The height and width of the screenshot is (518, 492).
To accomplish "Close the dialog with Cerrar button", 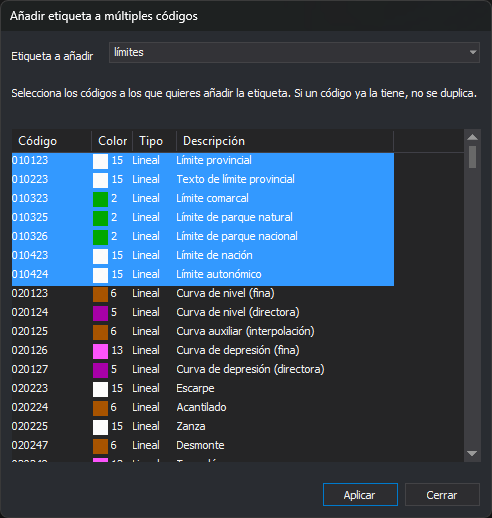I will point(442,495).
